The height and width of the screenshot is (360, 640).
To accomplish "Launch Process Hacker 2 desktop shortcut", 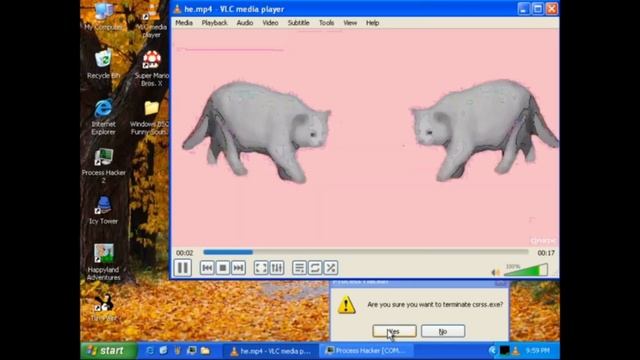I will (103, 165).
